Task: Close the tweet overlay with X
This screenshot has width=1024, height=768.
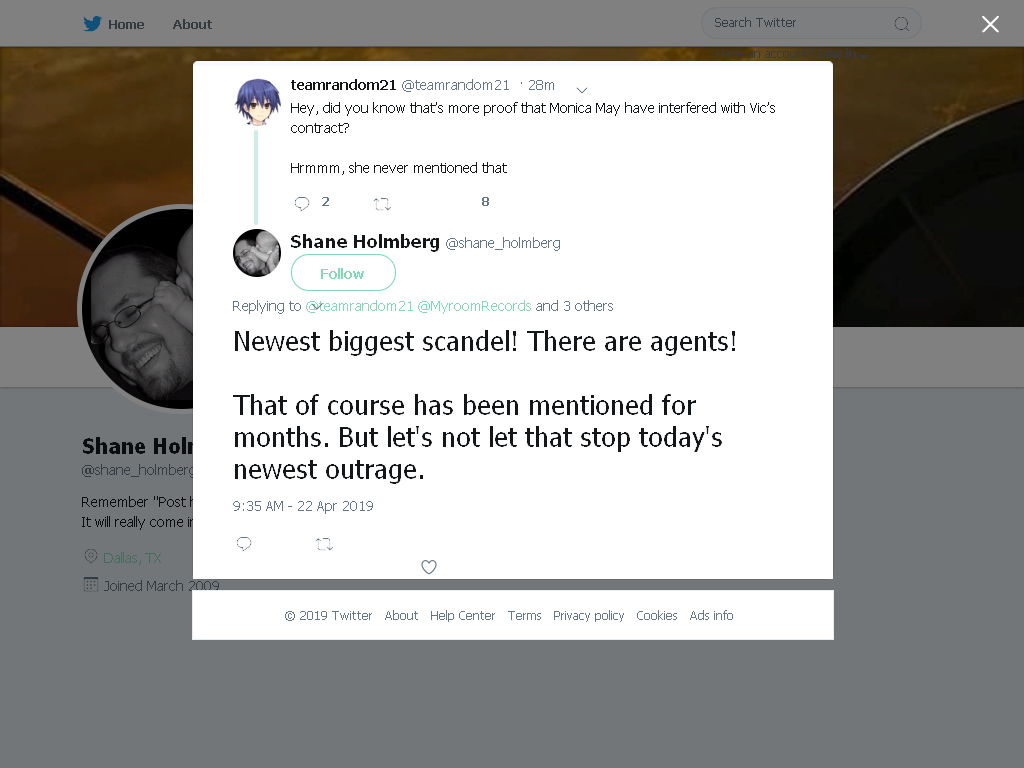Action: 990,24
